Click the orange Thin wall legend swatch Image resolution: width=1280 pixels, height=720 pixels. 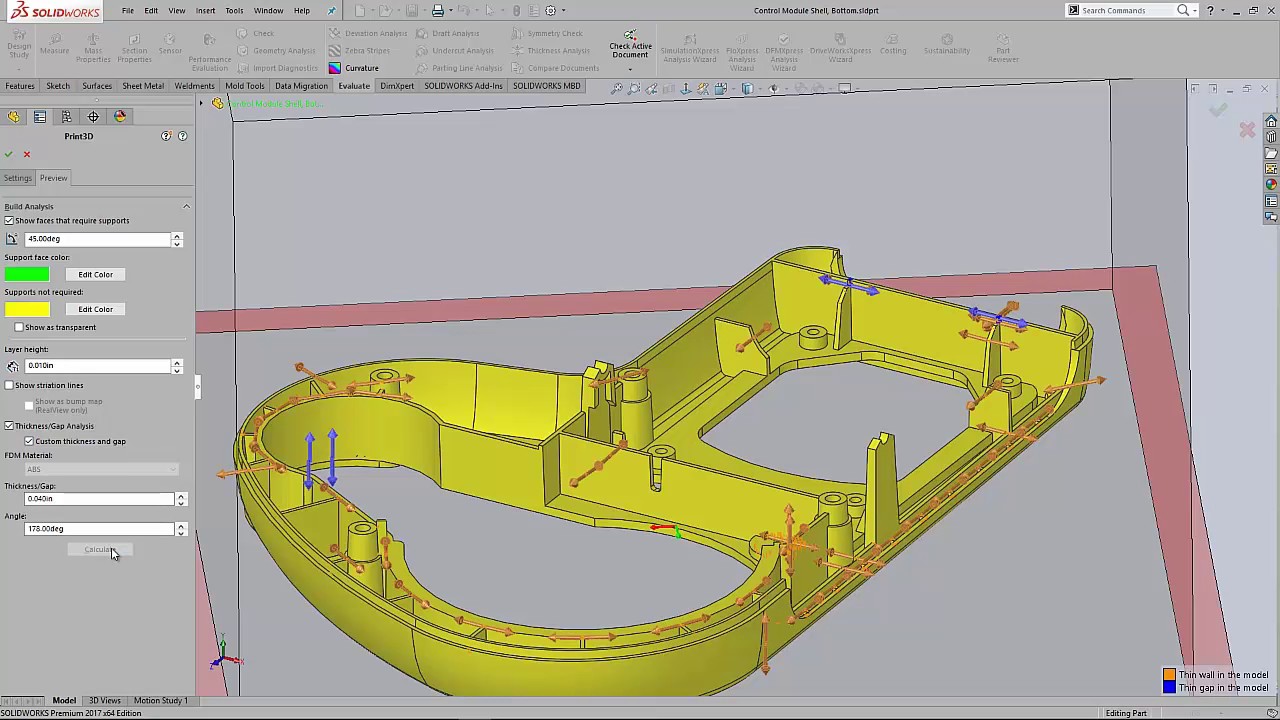tap(1169, 675)
